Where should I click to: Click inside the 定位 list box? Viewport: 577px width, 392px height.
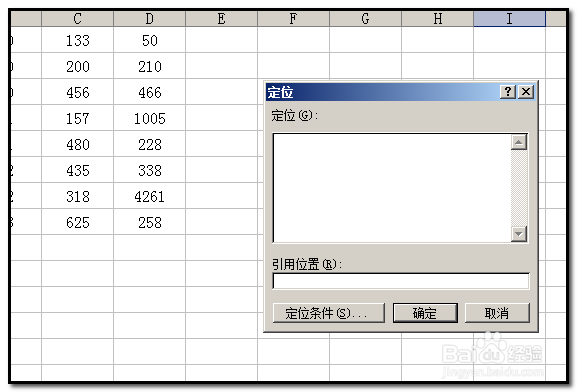click(392, 188)
